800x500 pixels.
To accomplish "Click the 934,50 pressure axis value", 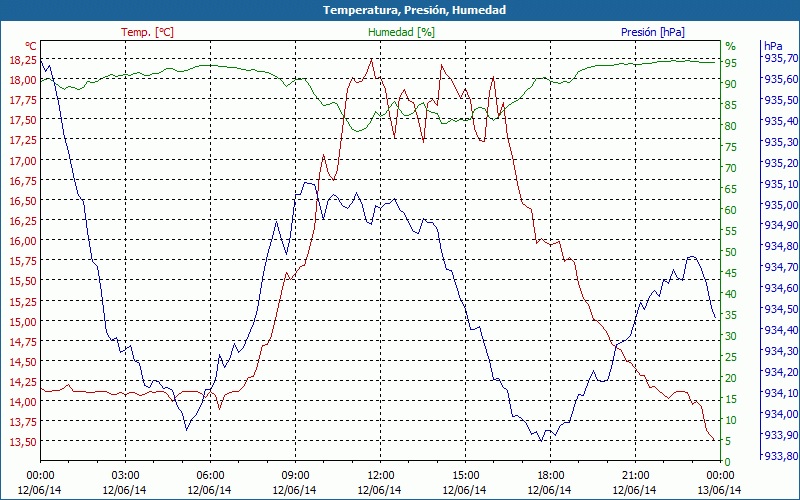I will 780,309.
